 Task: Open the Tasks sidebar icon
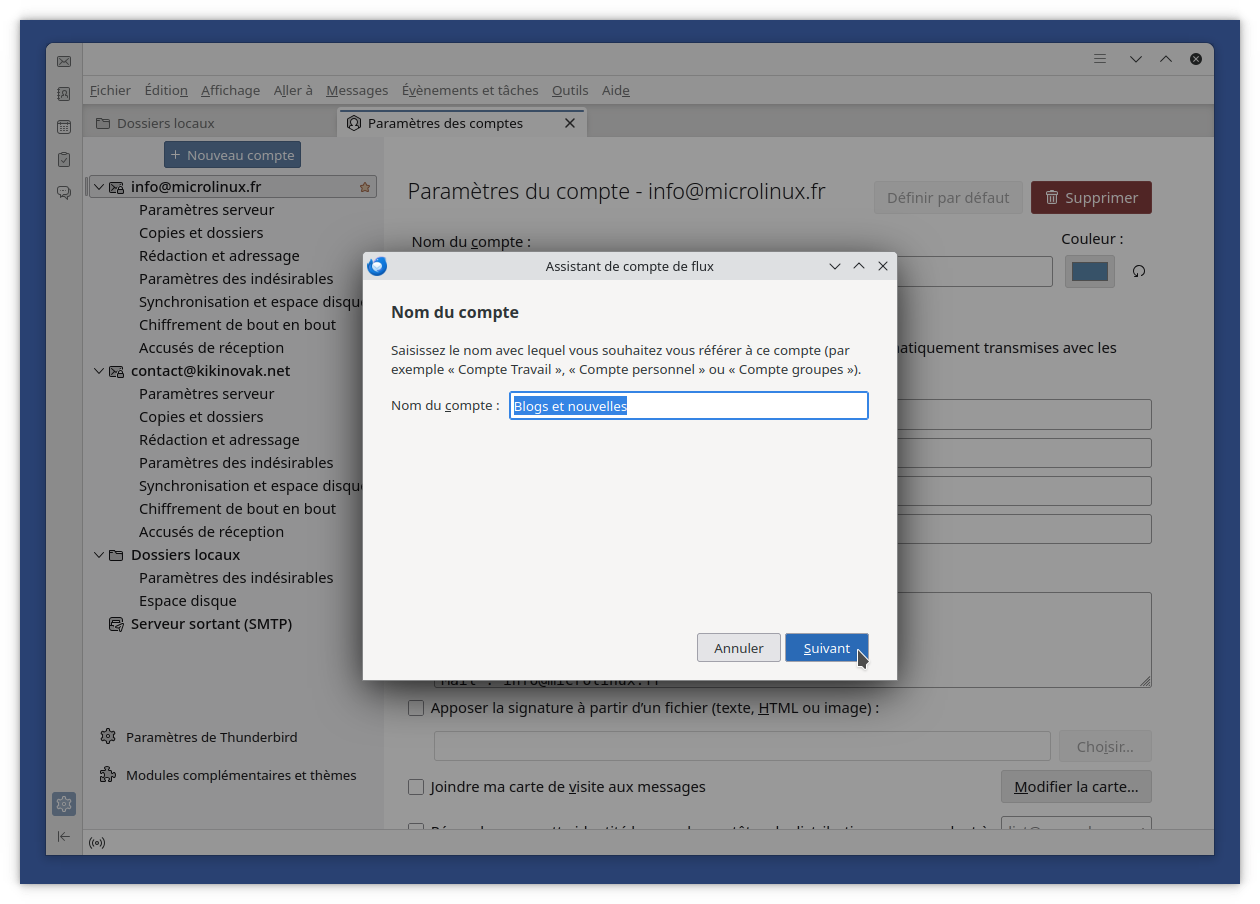tap(64, 159)
